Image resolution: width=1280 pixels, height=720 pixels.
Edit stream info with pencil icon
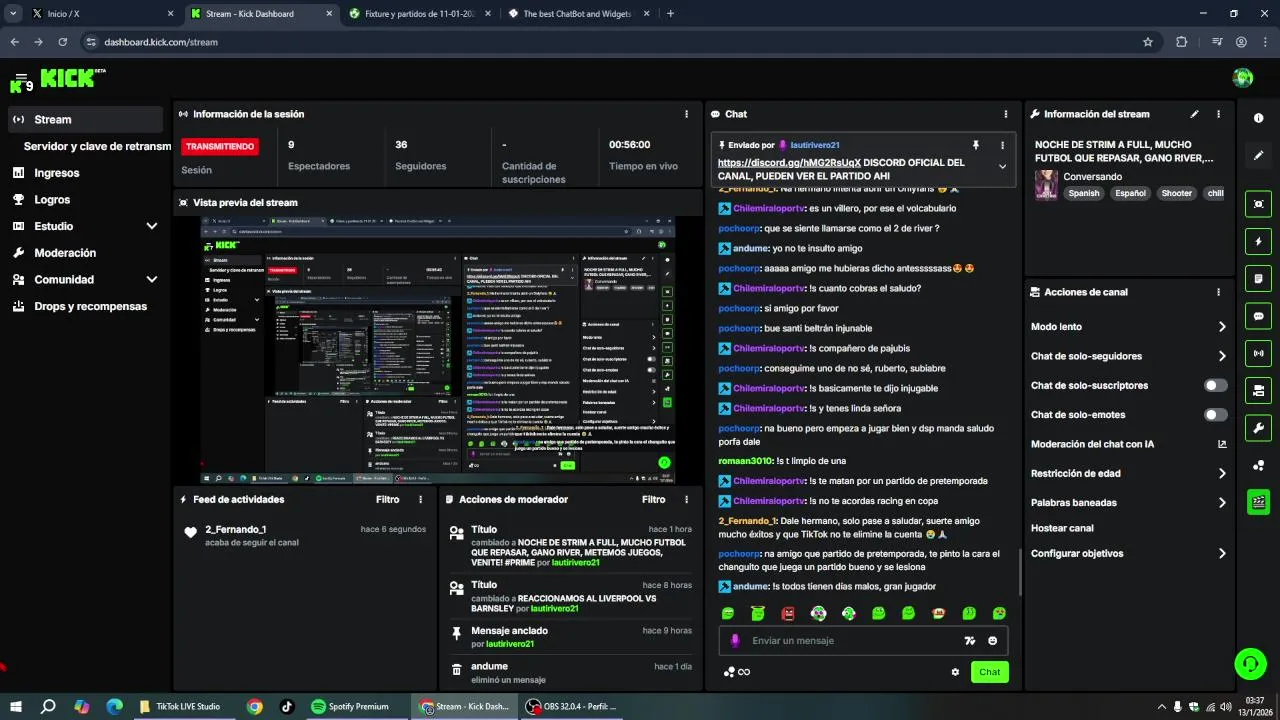click(1194, 114)
